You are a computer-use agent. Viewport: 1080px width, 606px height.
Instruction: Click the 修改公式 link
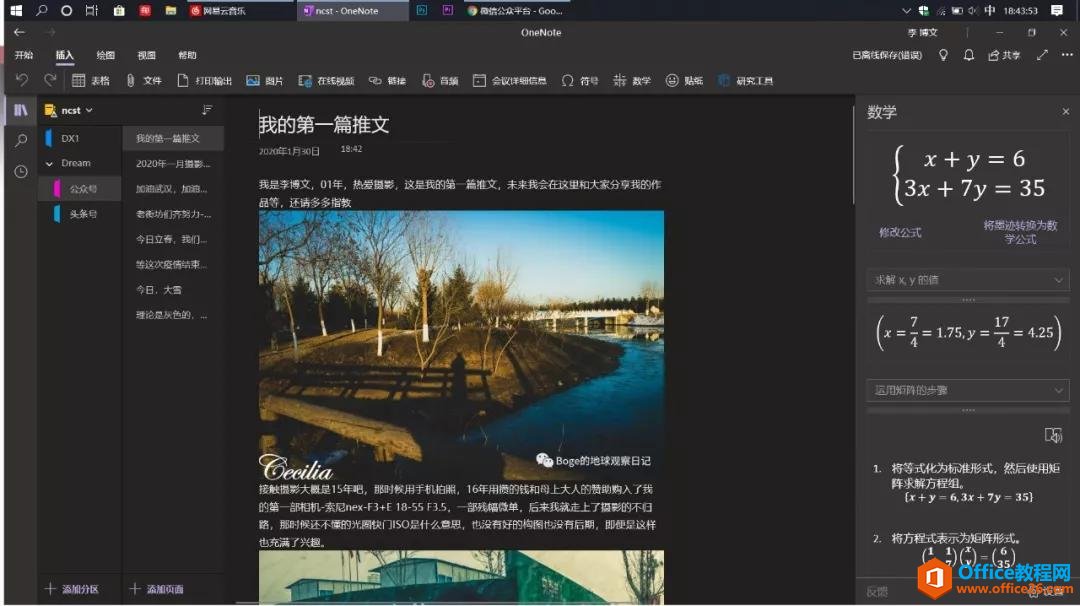tap(900, 233)
